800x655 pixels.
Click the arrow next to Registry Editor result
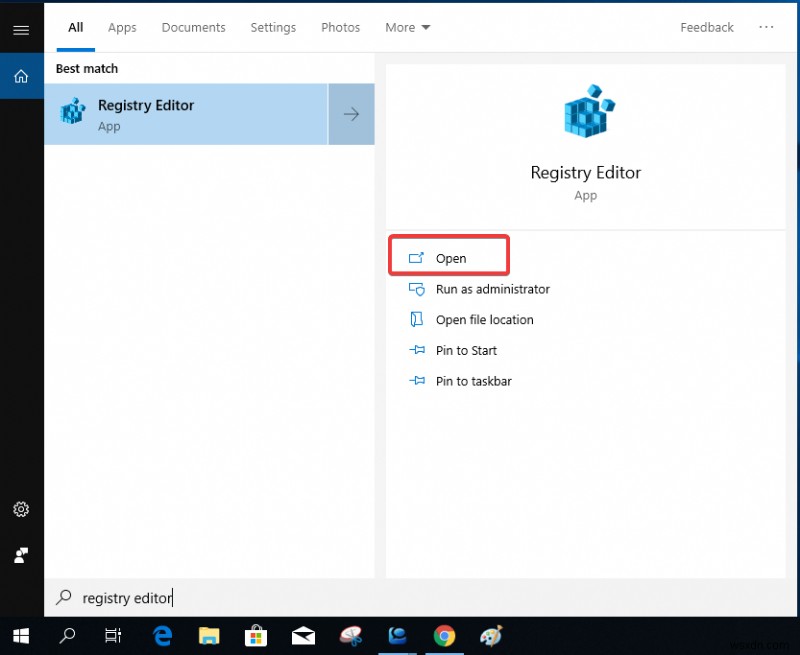pyautogui.click(x=351, y=113)
